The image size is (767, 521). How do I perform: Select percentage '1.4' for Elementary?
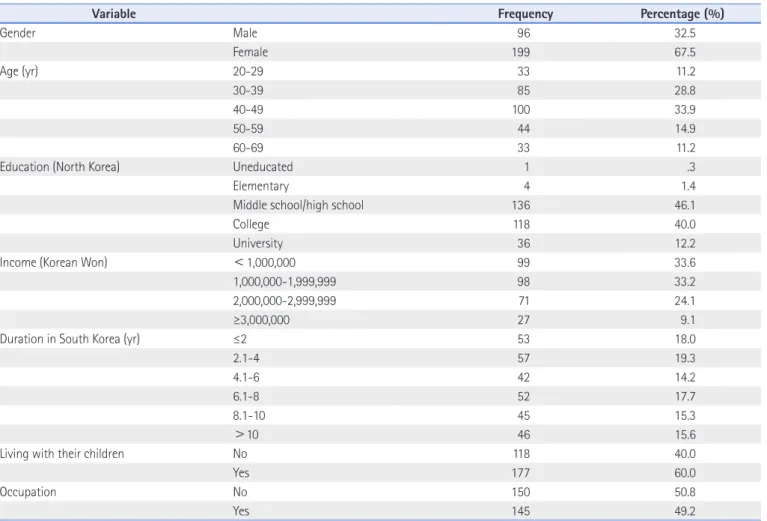(688, 186)
